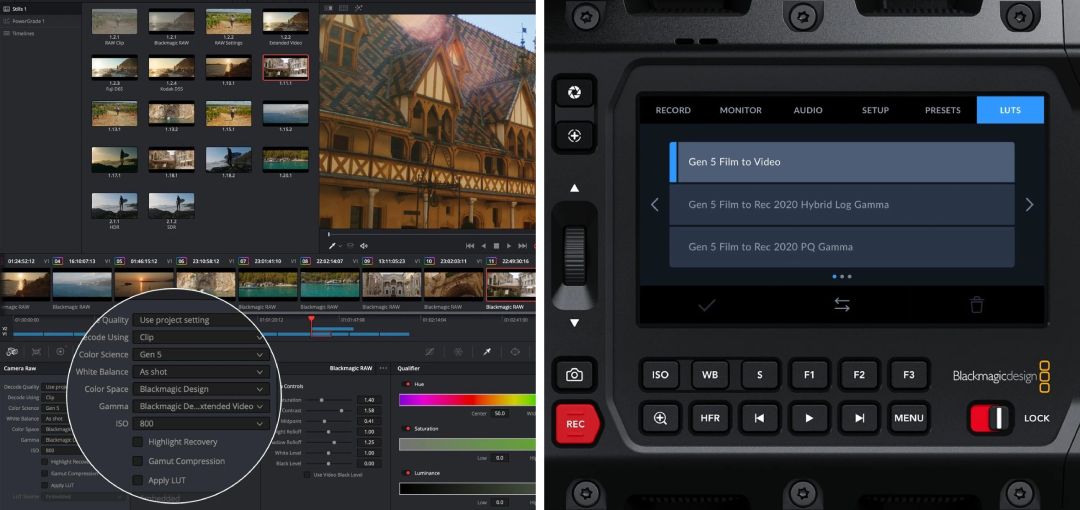Open the PowerGrade 1 album in the sidebar

28,21
